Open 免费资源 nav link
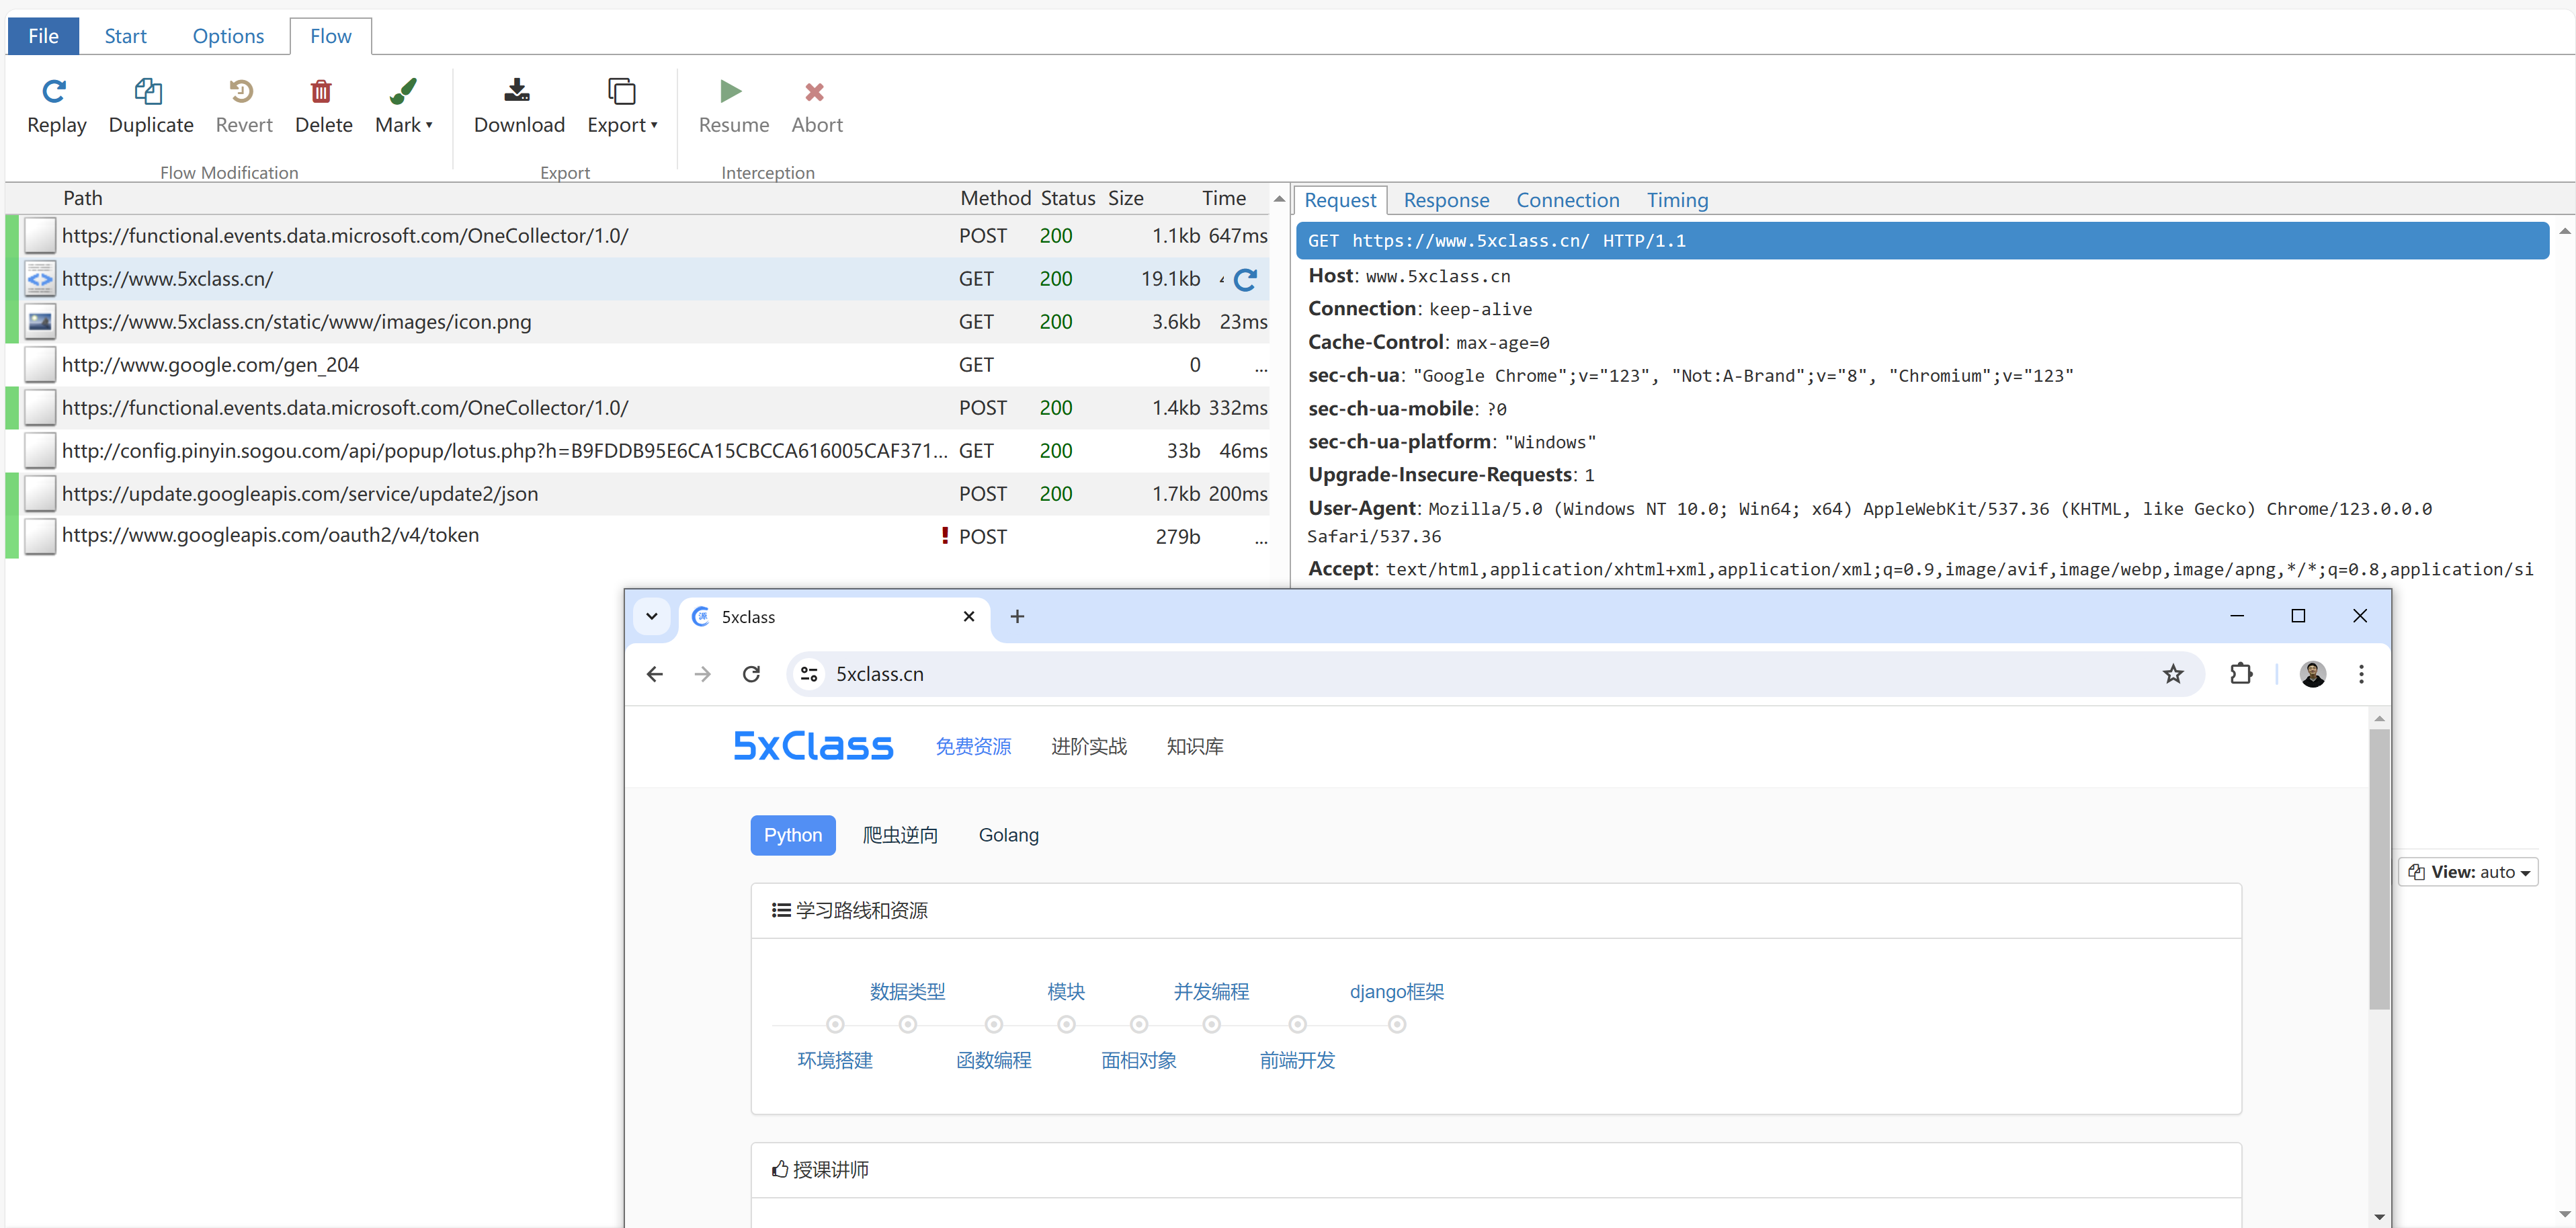2576x1228 pixels. point(973,746)
